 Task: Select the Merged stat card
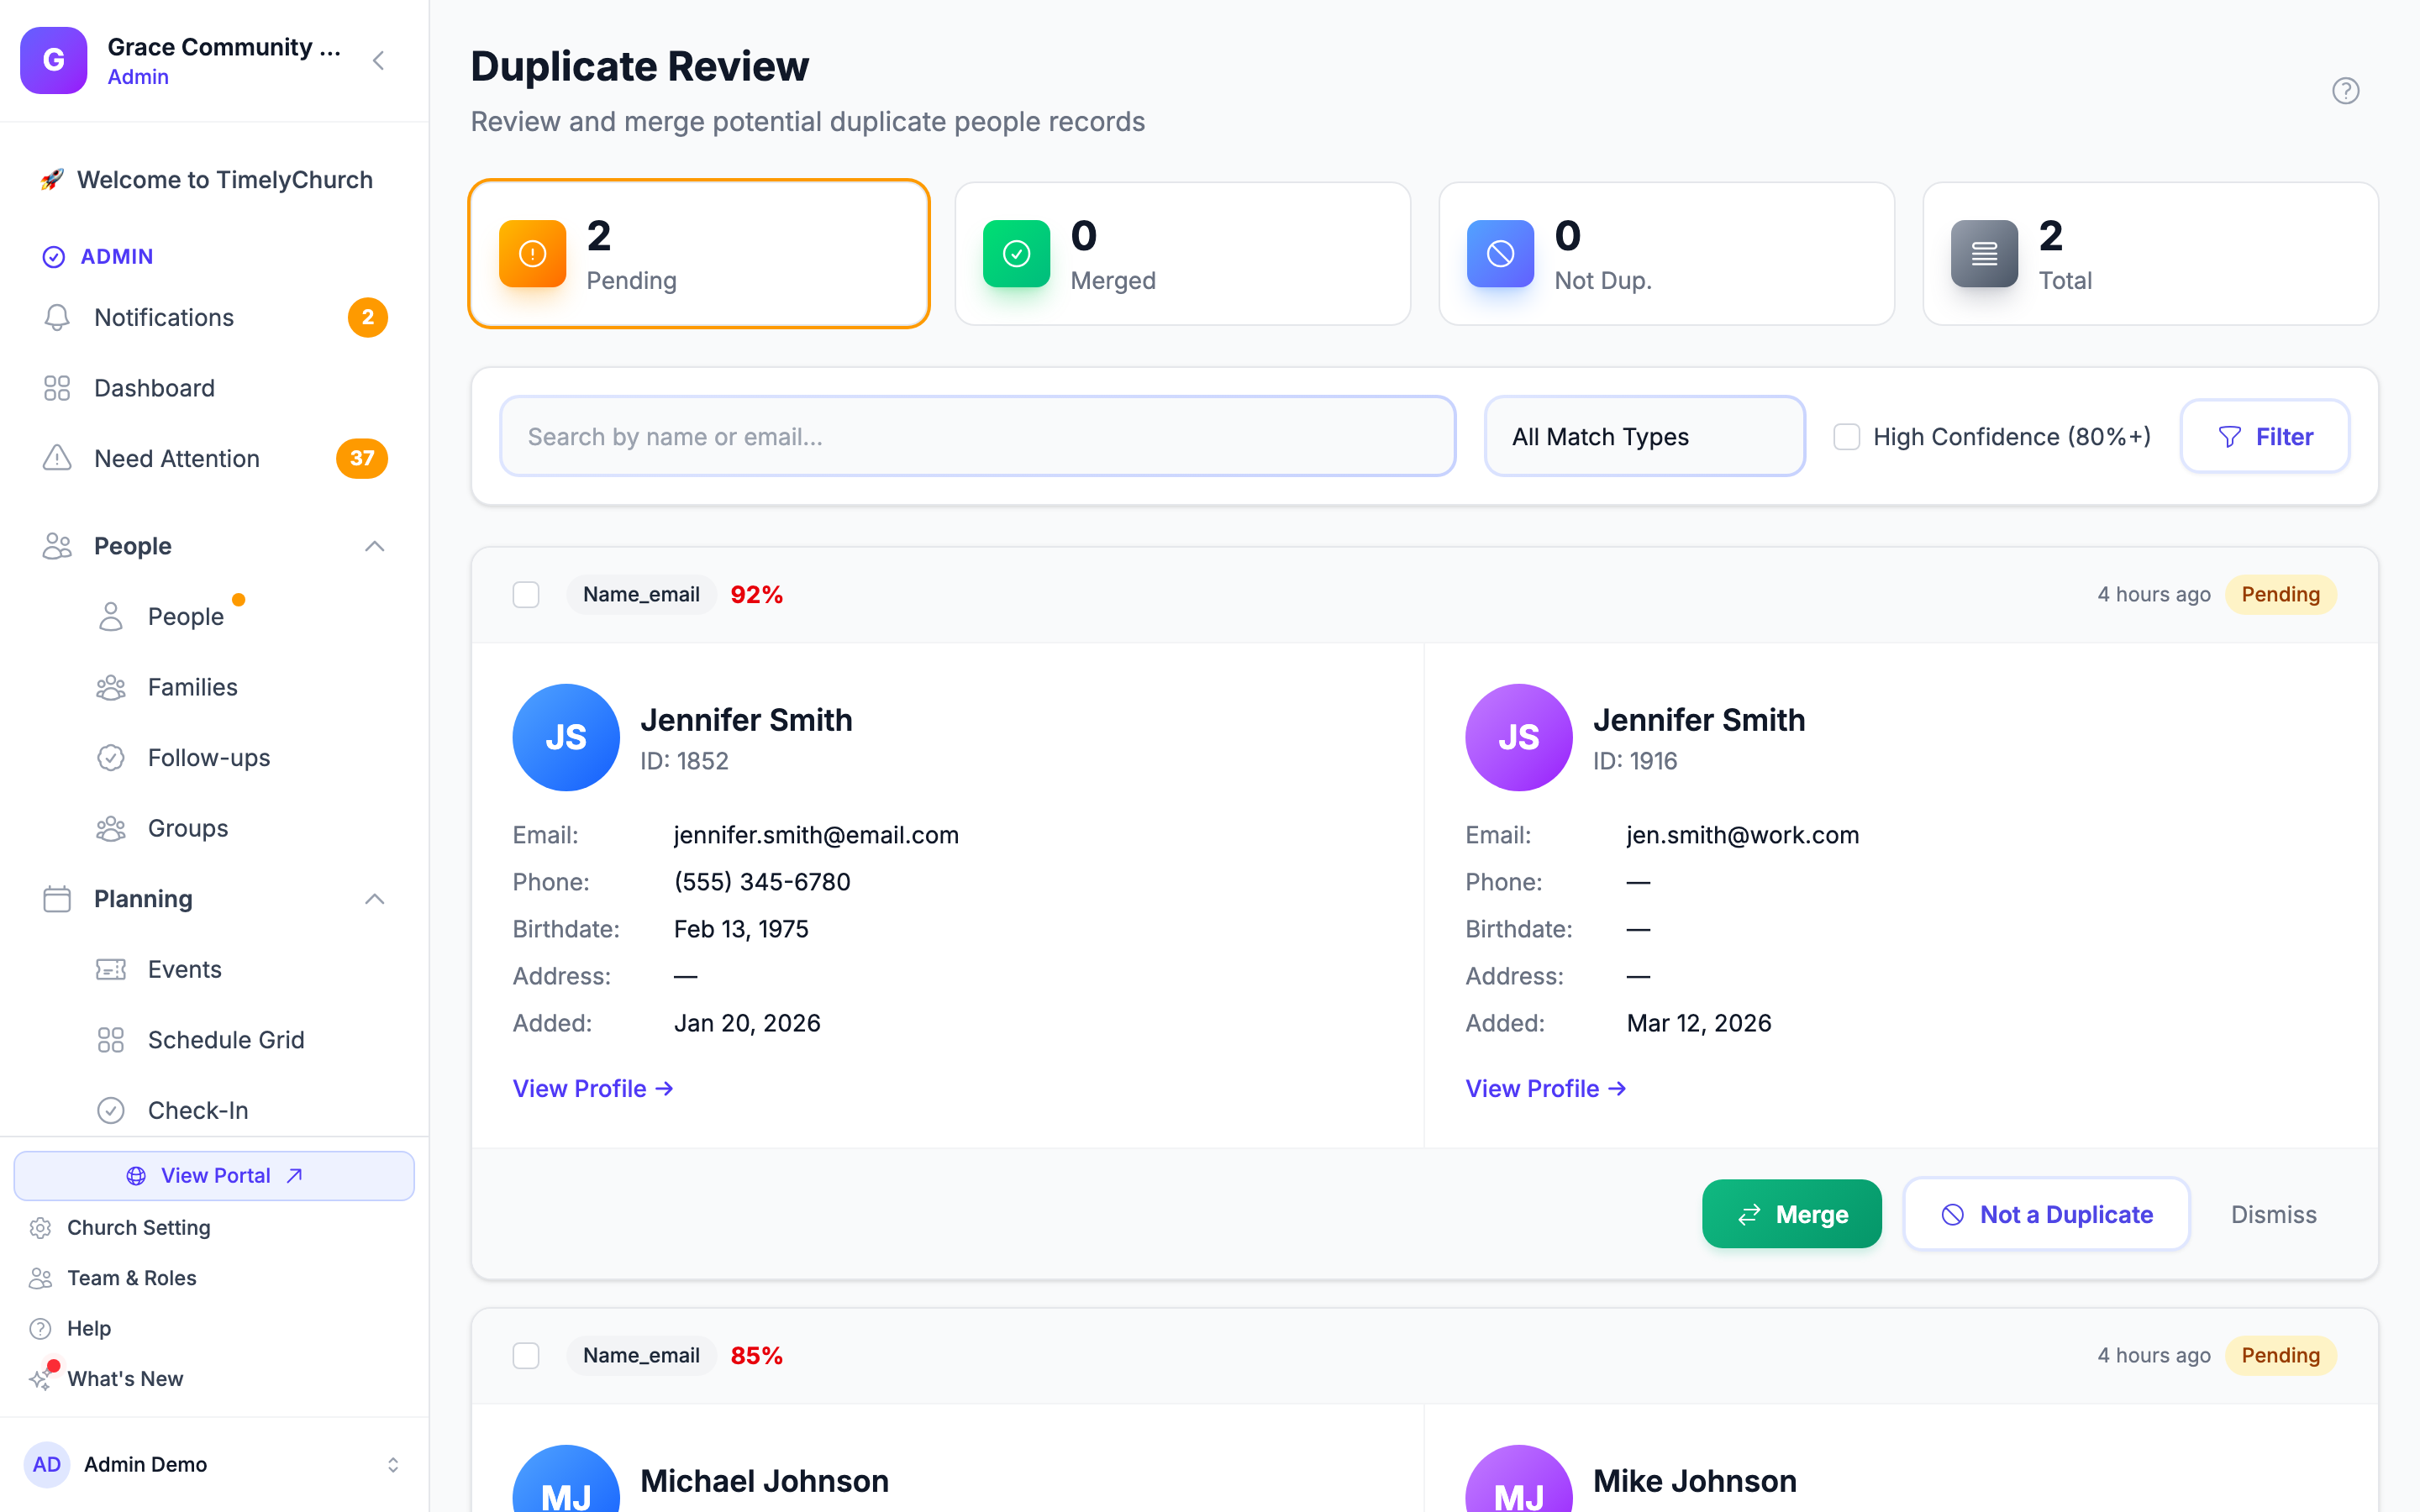pyautogui.click(x=1182, y=254)
